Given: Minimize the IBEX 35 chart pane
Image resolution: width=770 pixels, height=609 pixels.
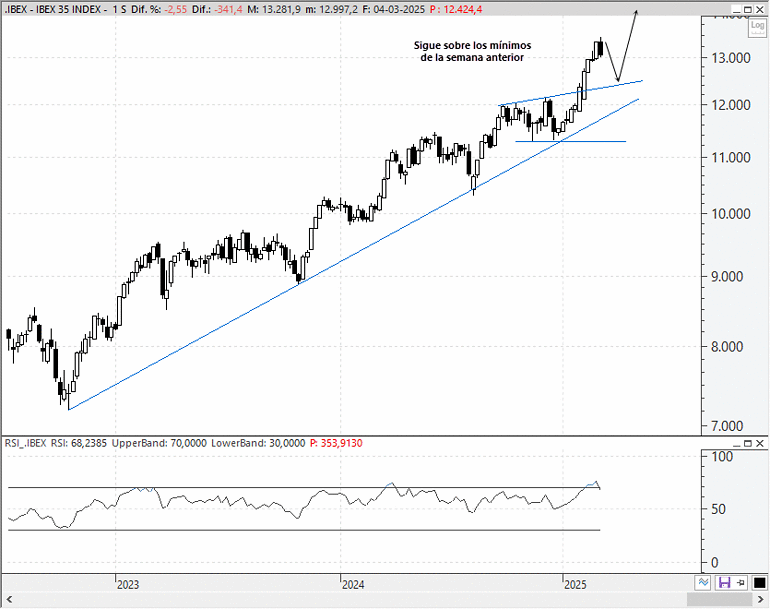Looking at the screenshot, I should pyautogui.click(x=736, y=9).
